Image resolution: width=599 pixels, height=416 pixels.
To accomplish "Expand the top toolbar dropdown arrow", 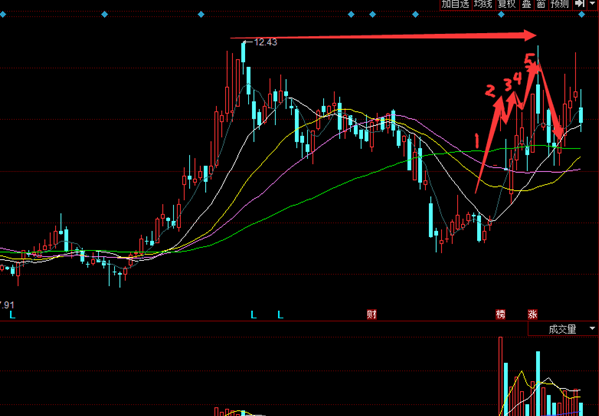I will [x=592, y=4].
